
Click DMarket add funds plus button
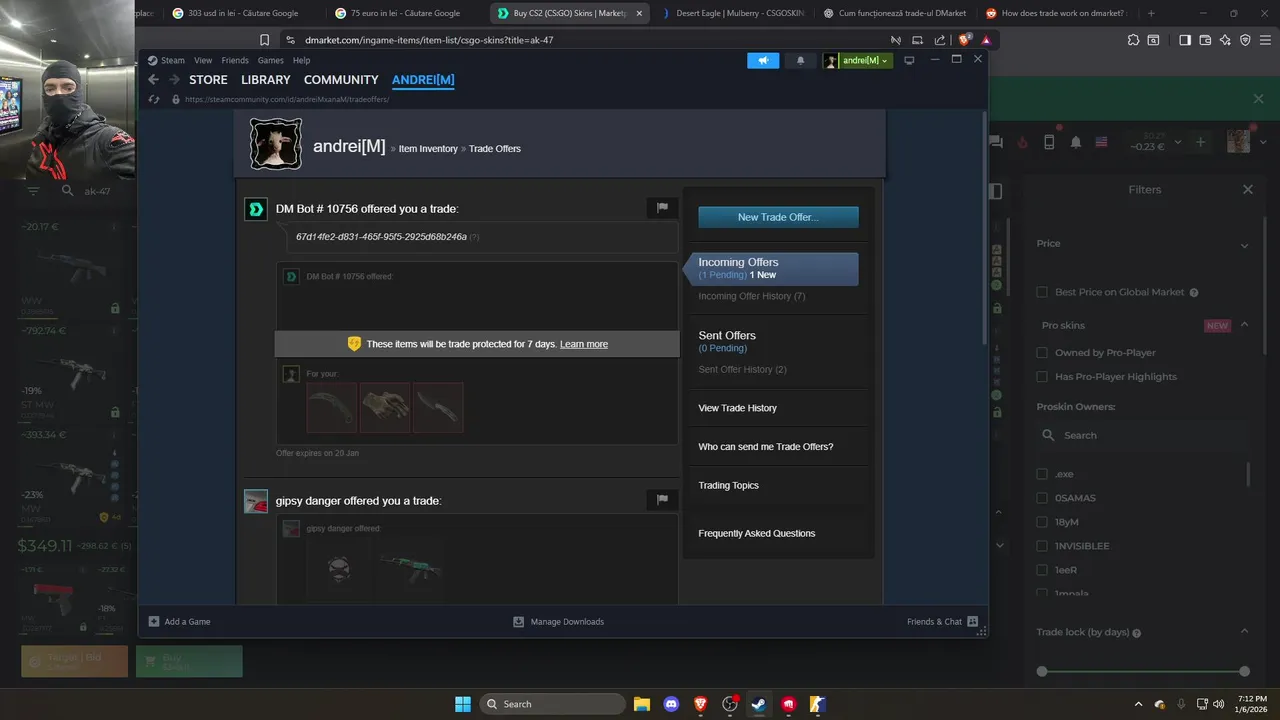(x=1201, y=142)
